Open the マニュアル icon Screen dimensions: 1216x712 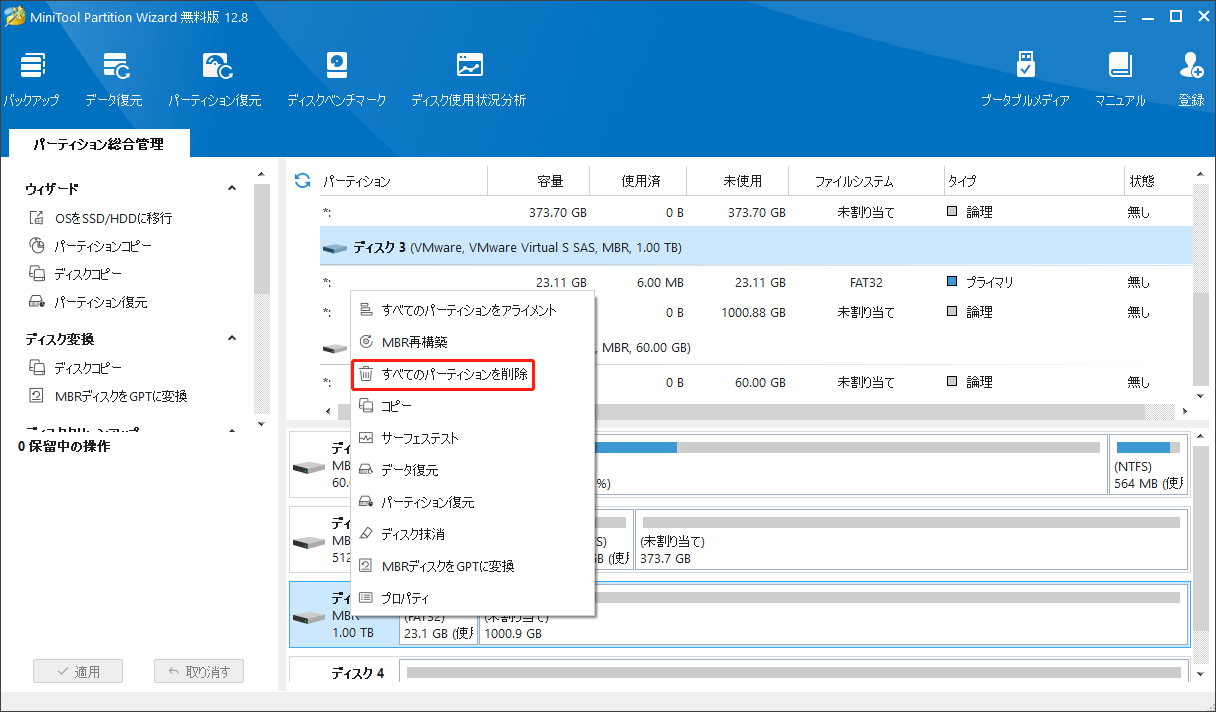(x=1119, y=76)
